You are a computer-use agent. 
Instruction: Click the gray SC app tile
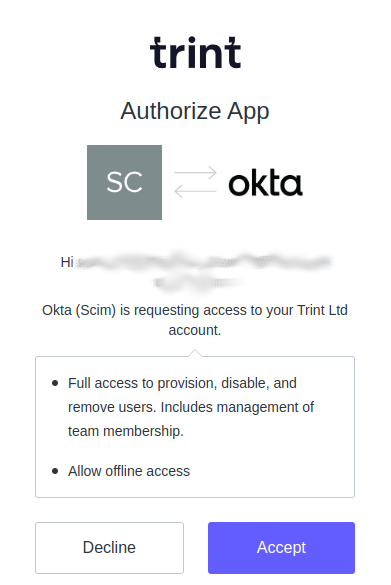coord(124,182)
